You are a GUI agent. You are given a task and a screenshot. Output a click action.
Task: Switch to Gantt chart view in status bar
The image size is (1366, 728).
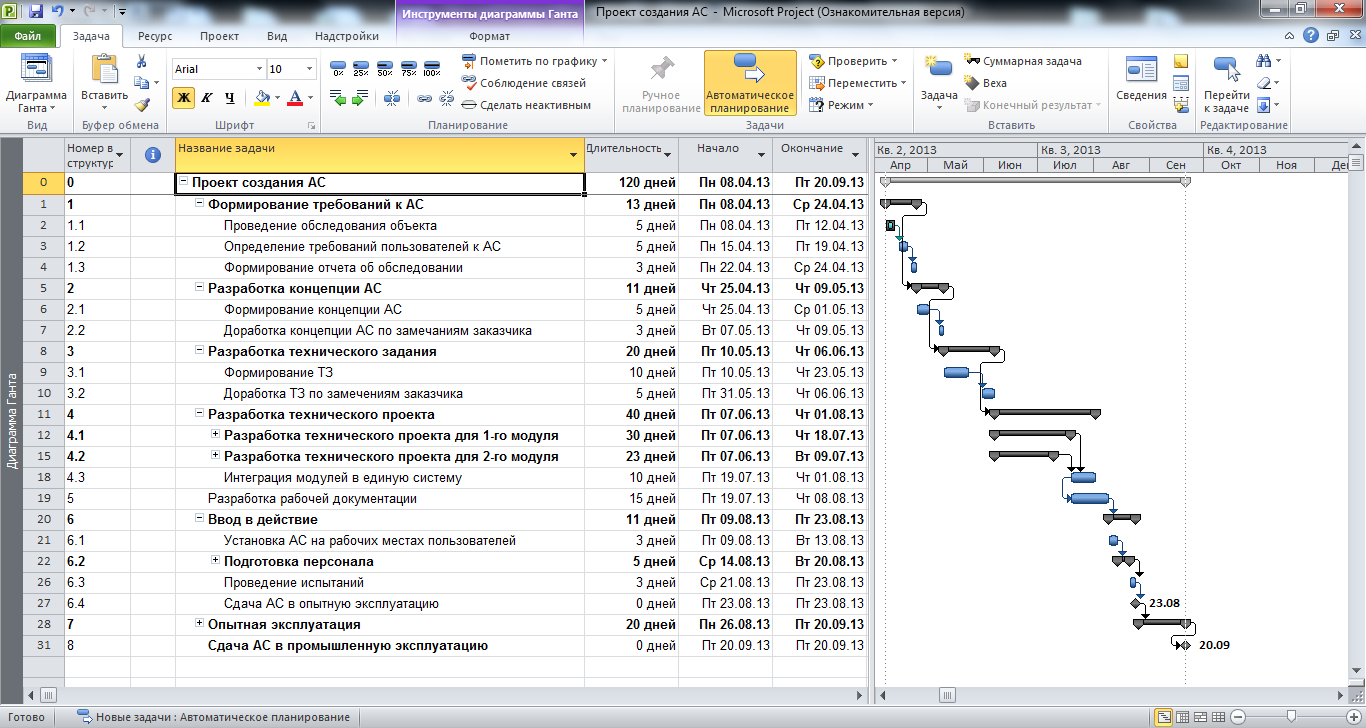1164,717
